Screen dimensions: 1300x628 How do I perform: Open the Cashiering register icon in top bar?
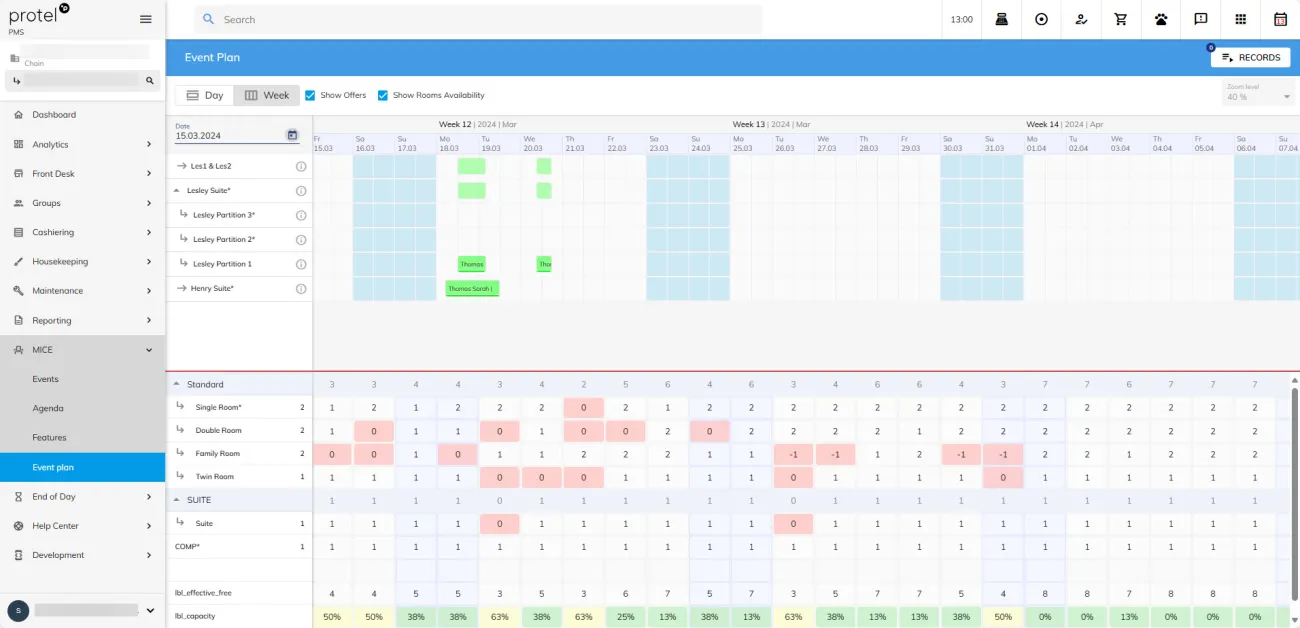(x=1001, y=19)
